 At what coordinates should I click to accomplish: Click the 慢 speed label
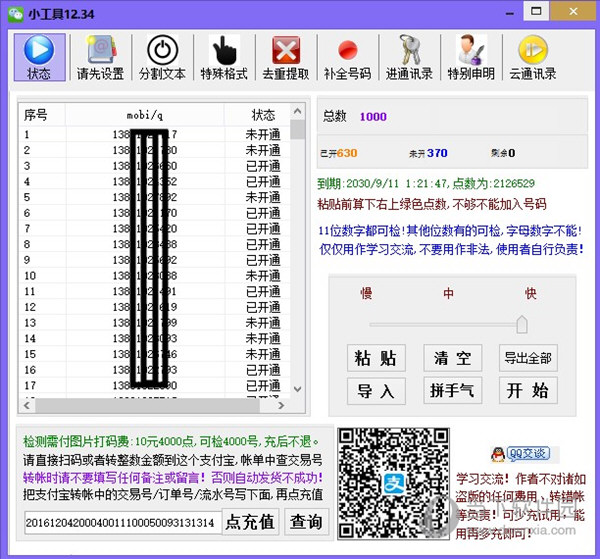[x=366, y=293]
